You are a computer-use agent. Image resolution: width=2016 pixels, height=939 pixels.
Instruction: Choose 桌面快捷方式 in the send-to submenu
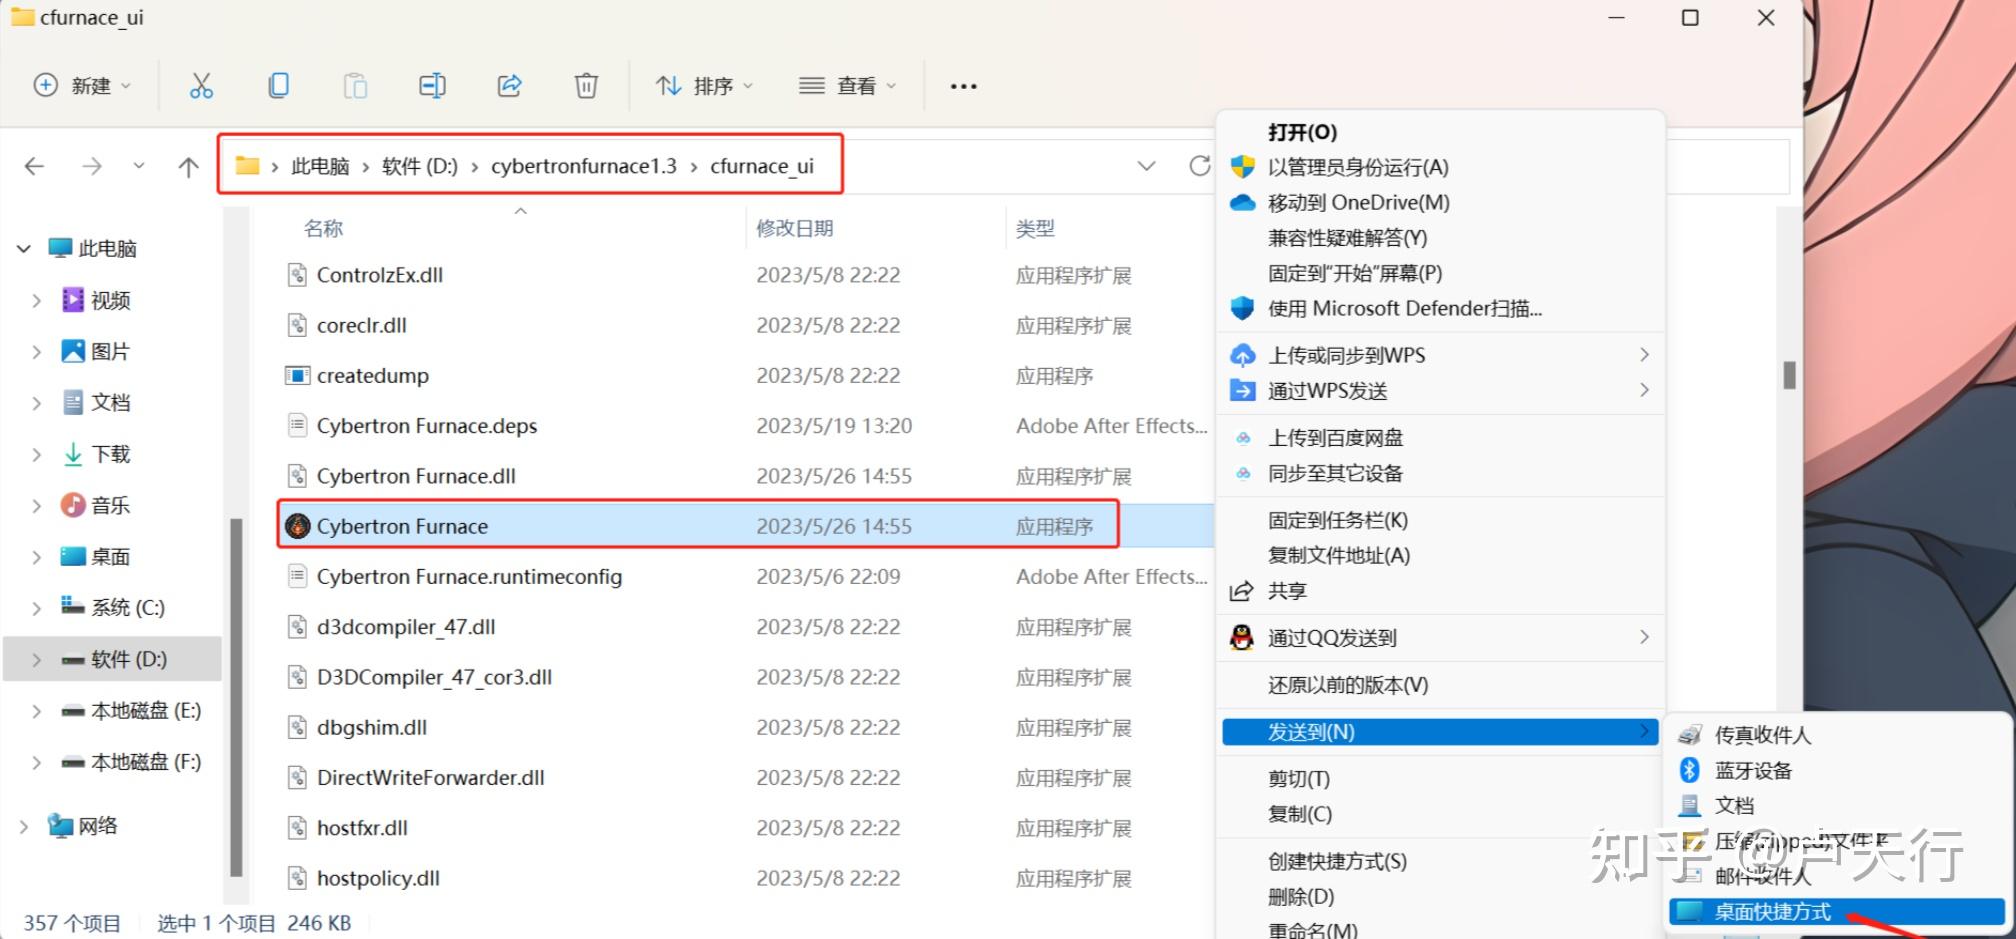click(x=1836, y=912)
